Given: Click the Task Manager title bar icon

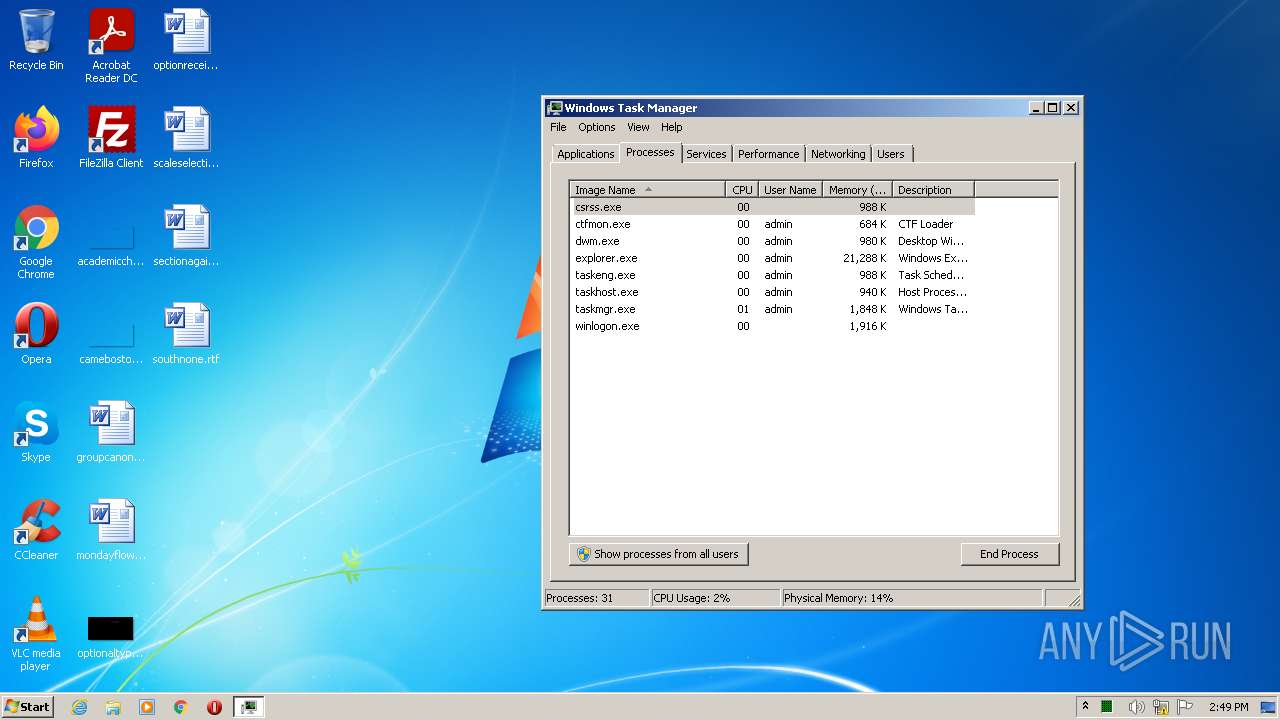Looking at the screenshot, I should (554, 108).
